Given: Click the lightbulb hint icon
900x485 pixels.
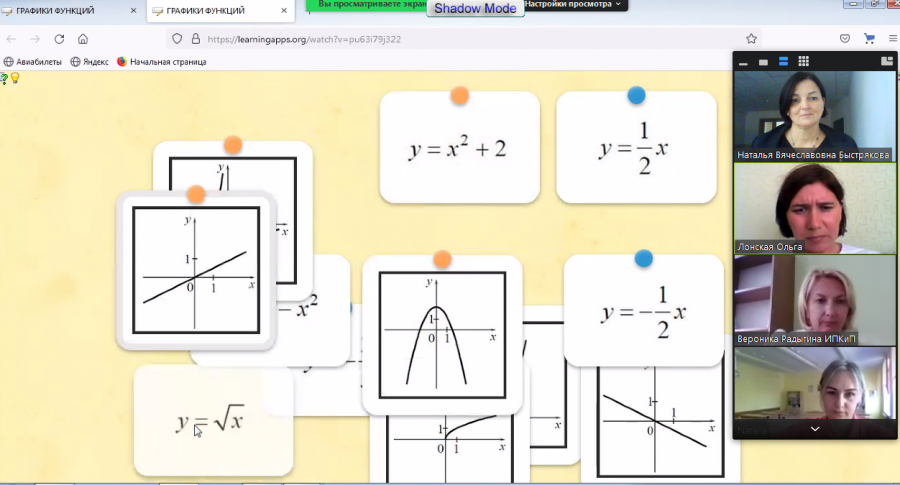Looking at the screenshot, I should (15, 78).
